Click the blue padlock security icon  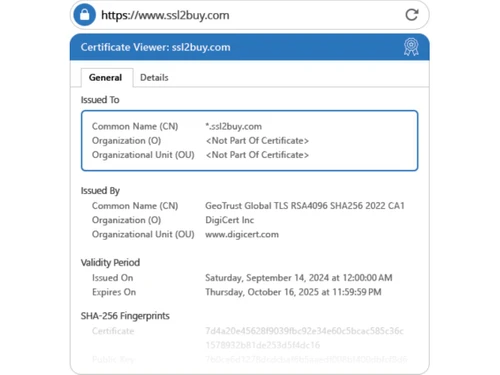(x=85, y=15)
